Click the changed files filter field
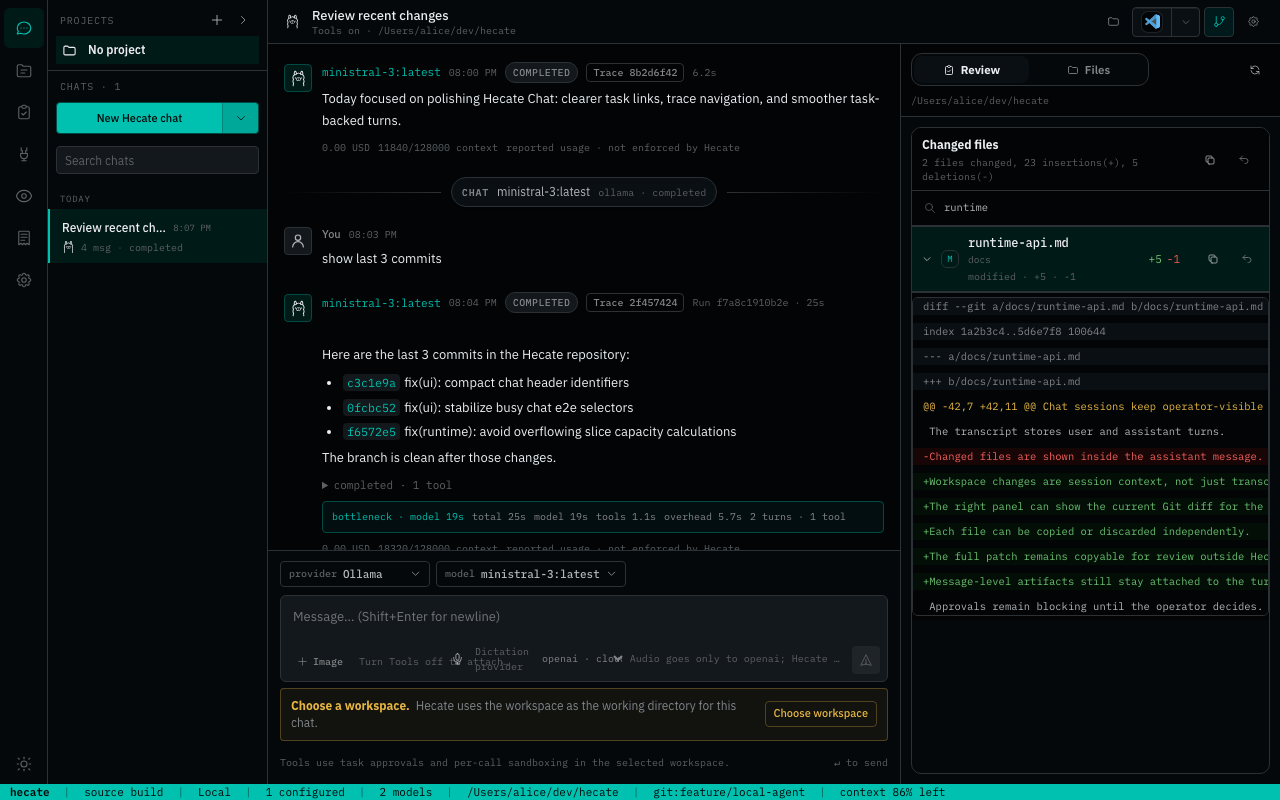Image resolution: width=1280 pixels, height=800 pixels. (1090, 208)
